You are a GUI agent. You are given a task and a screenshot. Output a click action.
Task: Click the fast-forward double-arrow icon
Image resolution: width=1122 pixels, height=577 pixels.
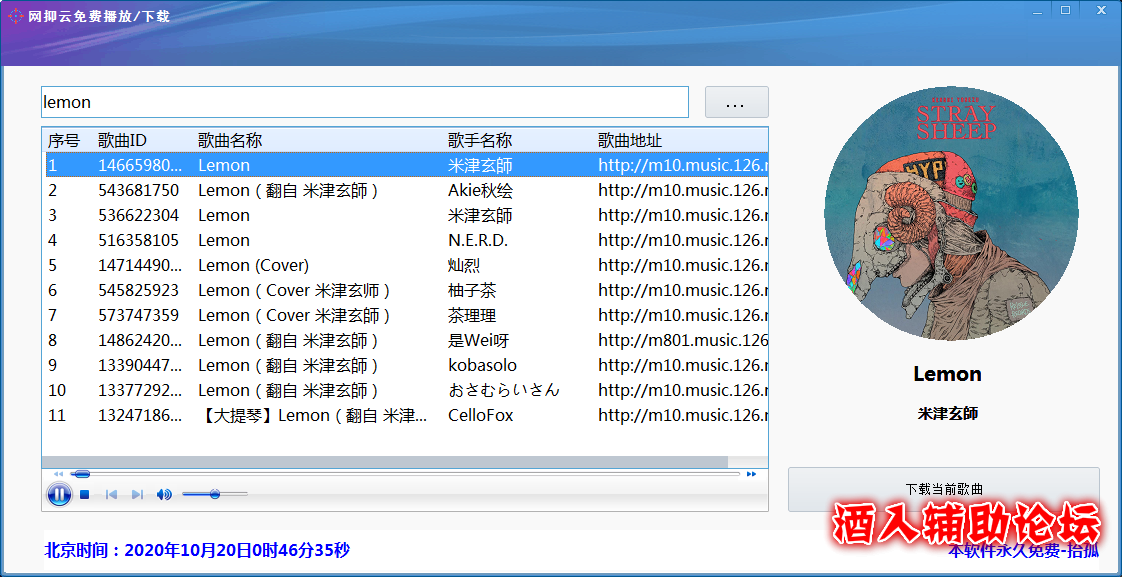point(751,474)
